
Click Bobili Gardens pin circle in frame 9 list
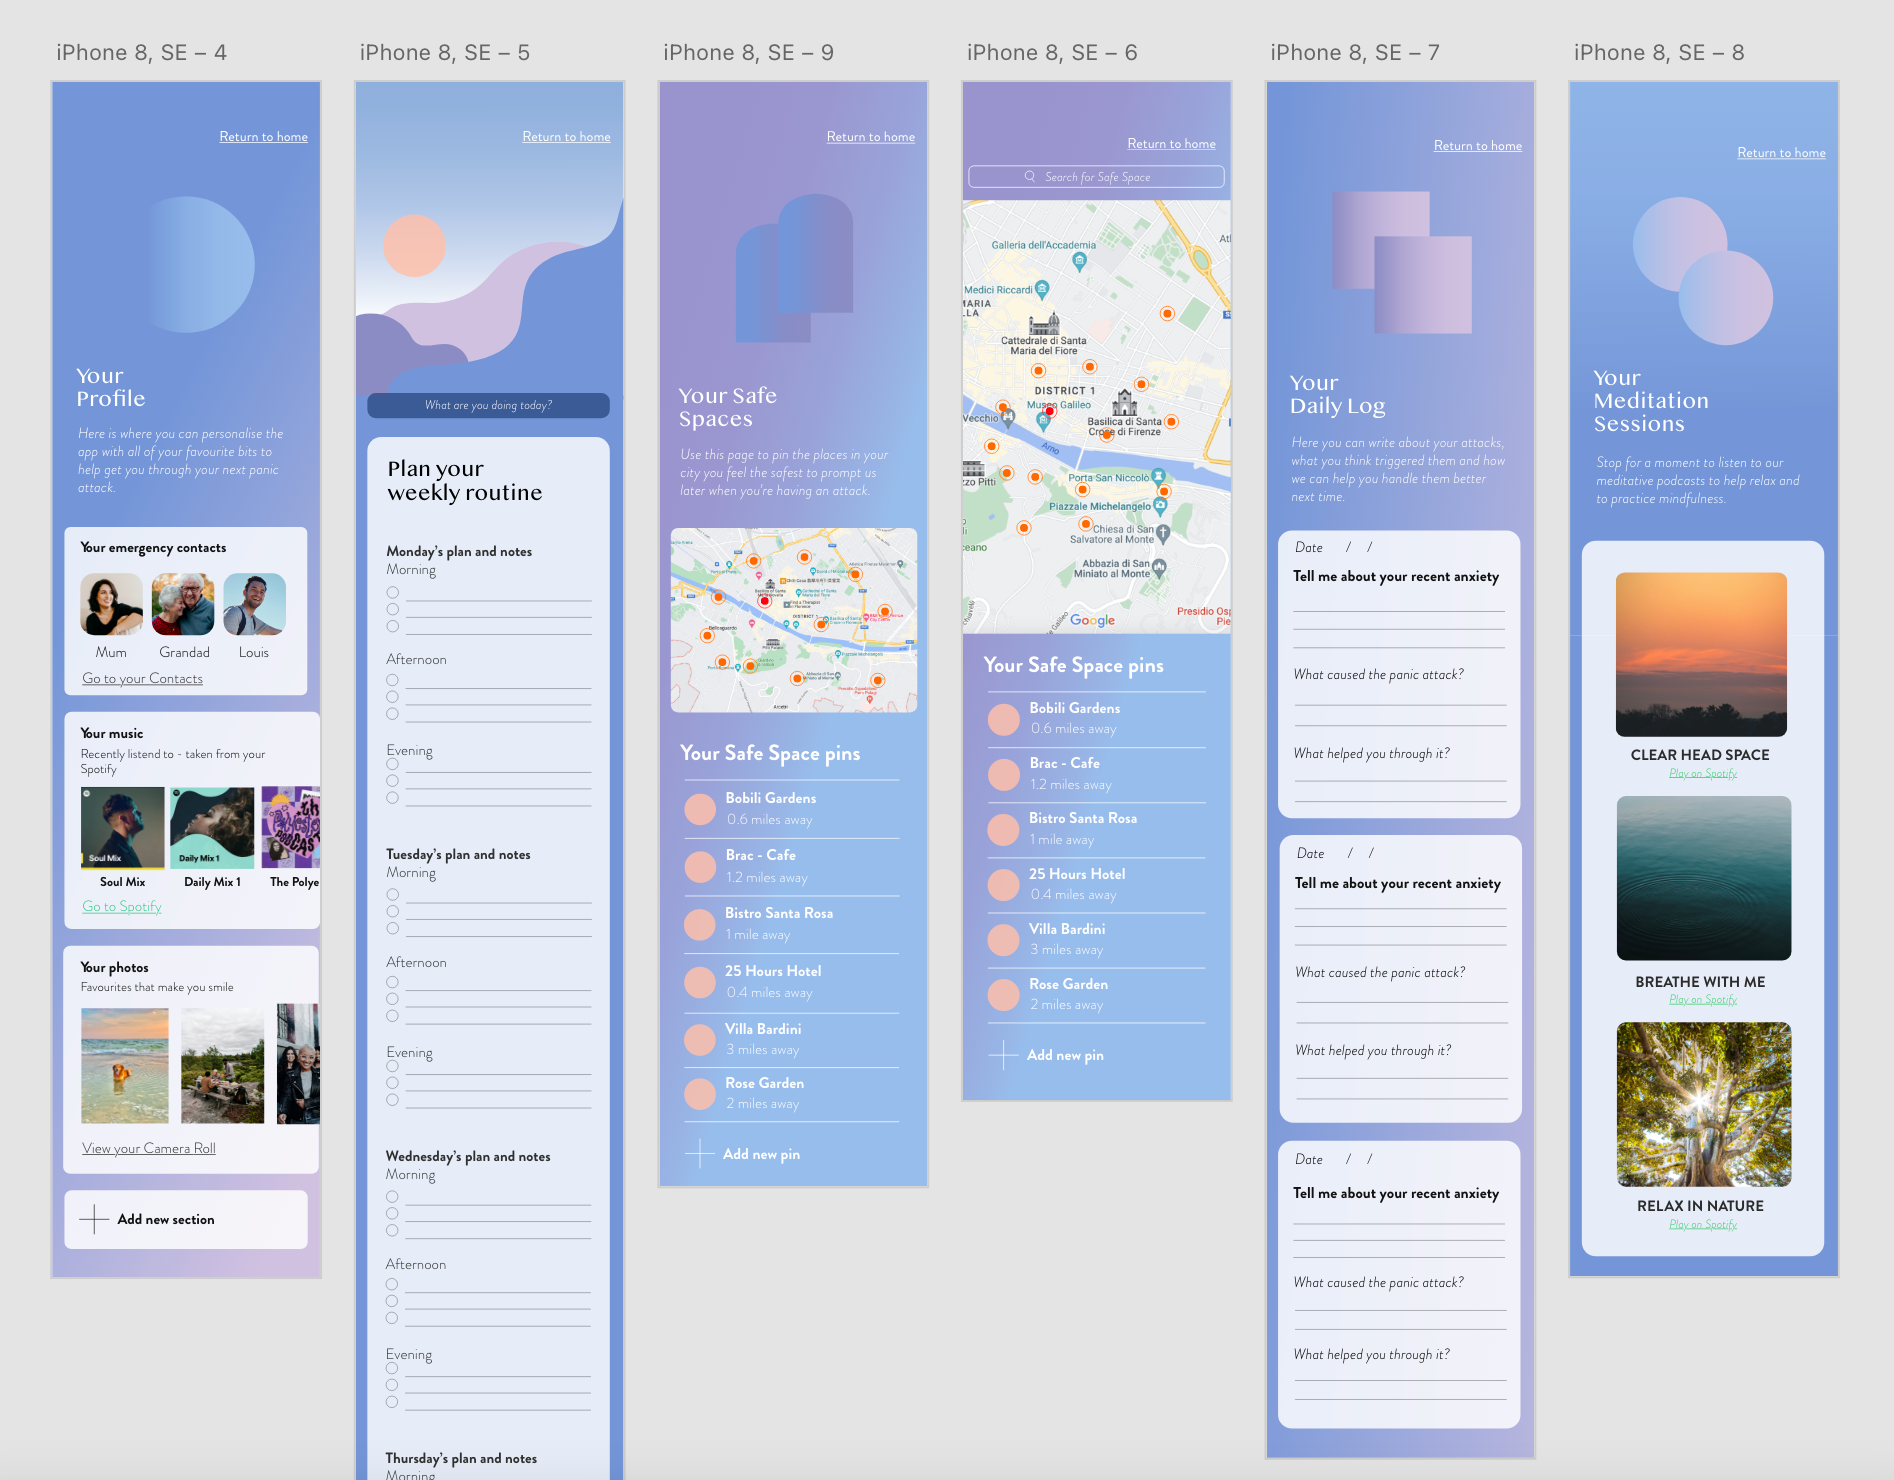700,808
